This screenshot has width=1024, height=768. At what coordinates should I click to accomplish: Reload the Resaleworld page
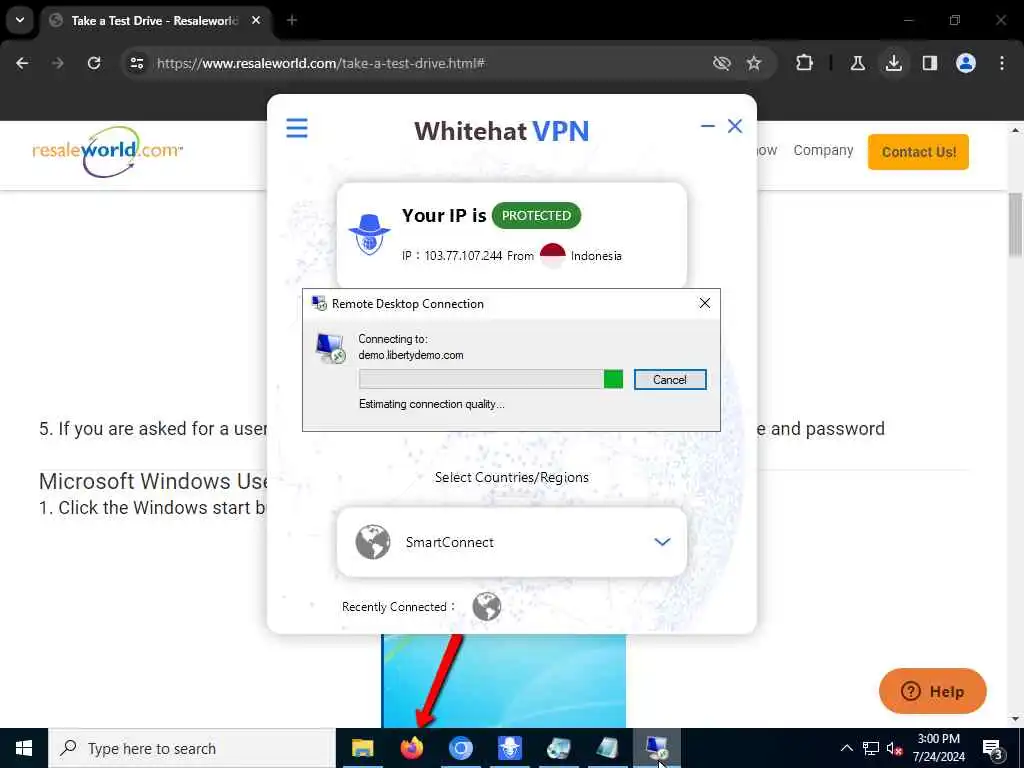pyautogui.click(x=94, y=63)
